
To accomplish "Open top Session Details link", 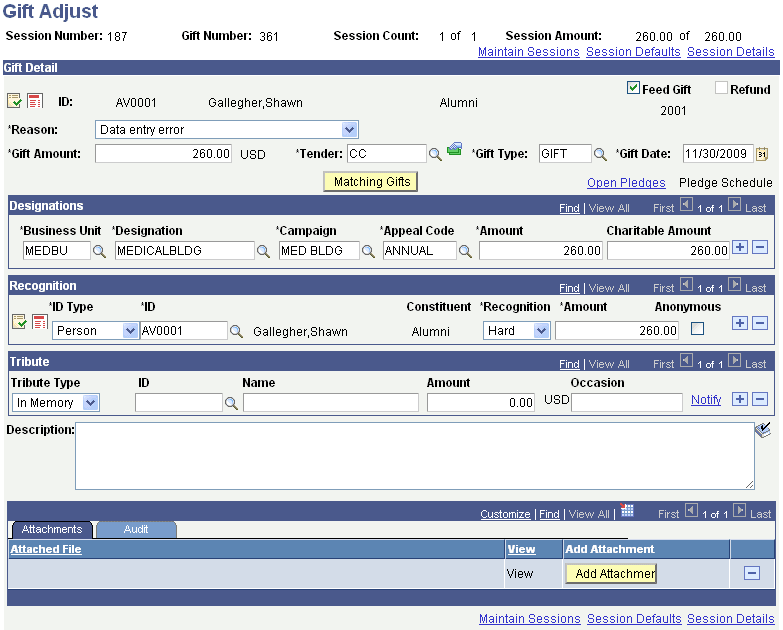I will point(731,52).
